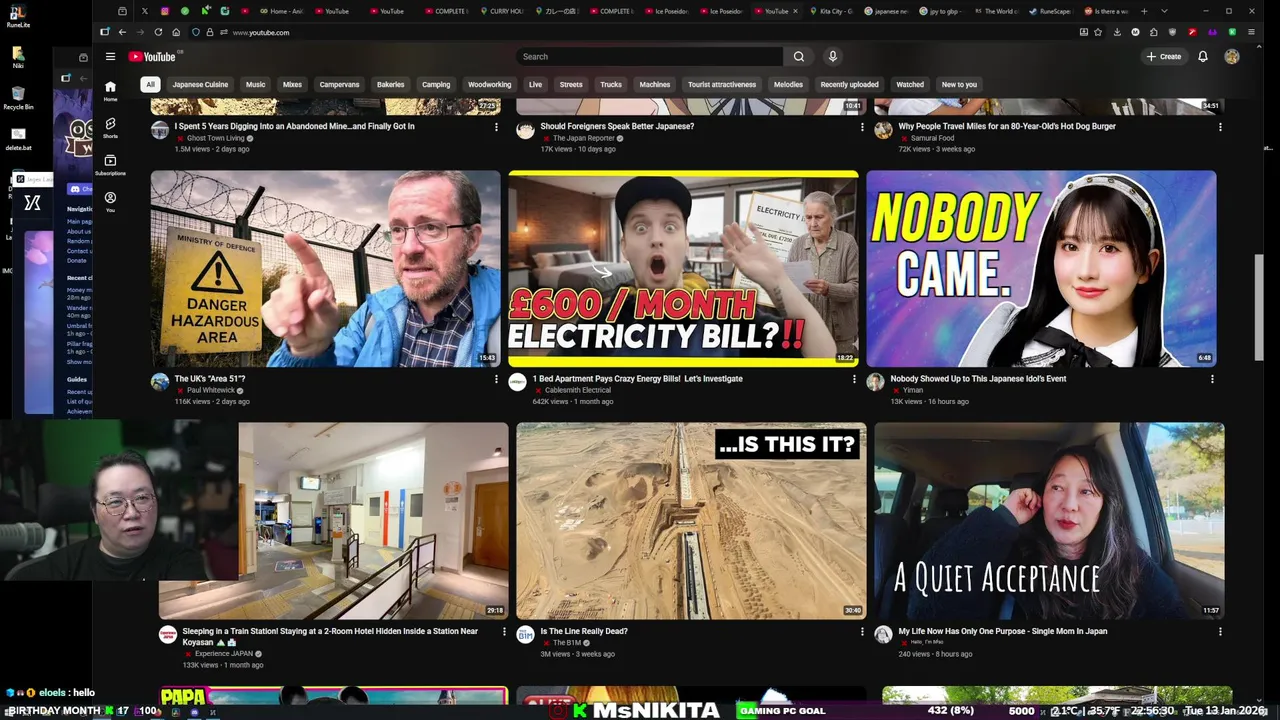Screen dimensions: 1280x720
Task: Select the New to you chip
Action: coord(959,85)
